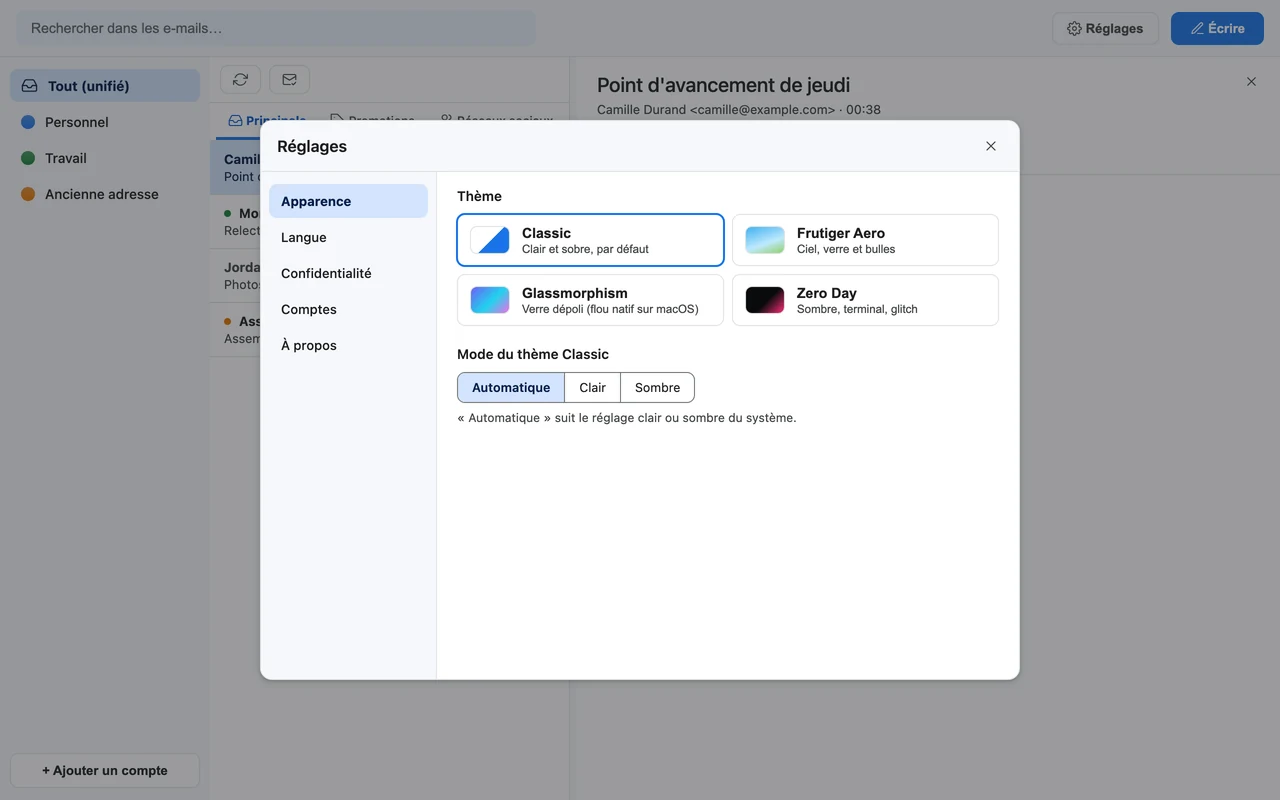The height and width of the screenshot is (800, 1280).
Task: Switch theme mode to Sombre
Action: pyautogui.click(x=657, y=387)
